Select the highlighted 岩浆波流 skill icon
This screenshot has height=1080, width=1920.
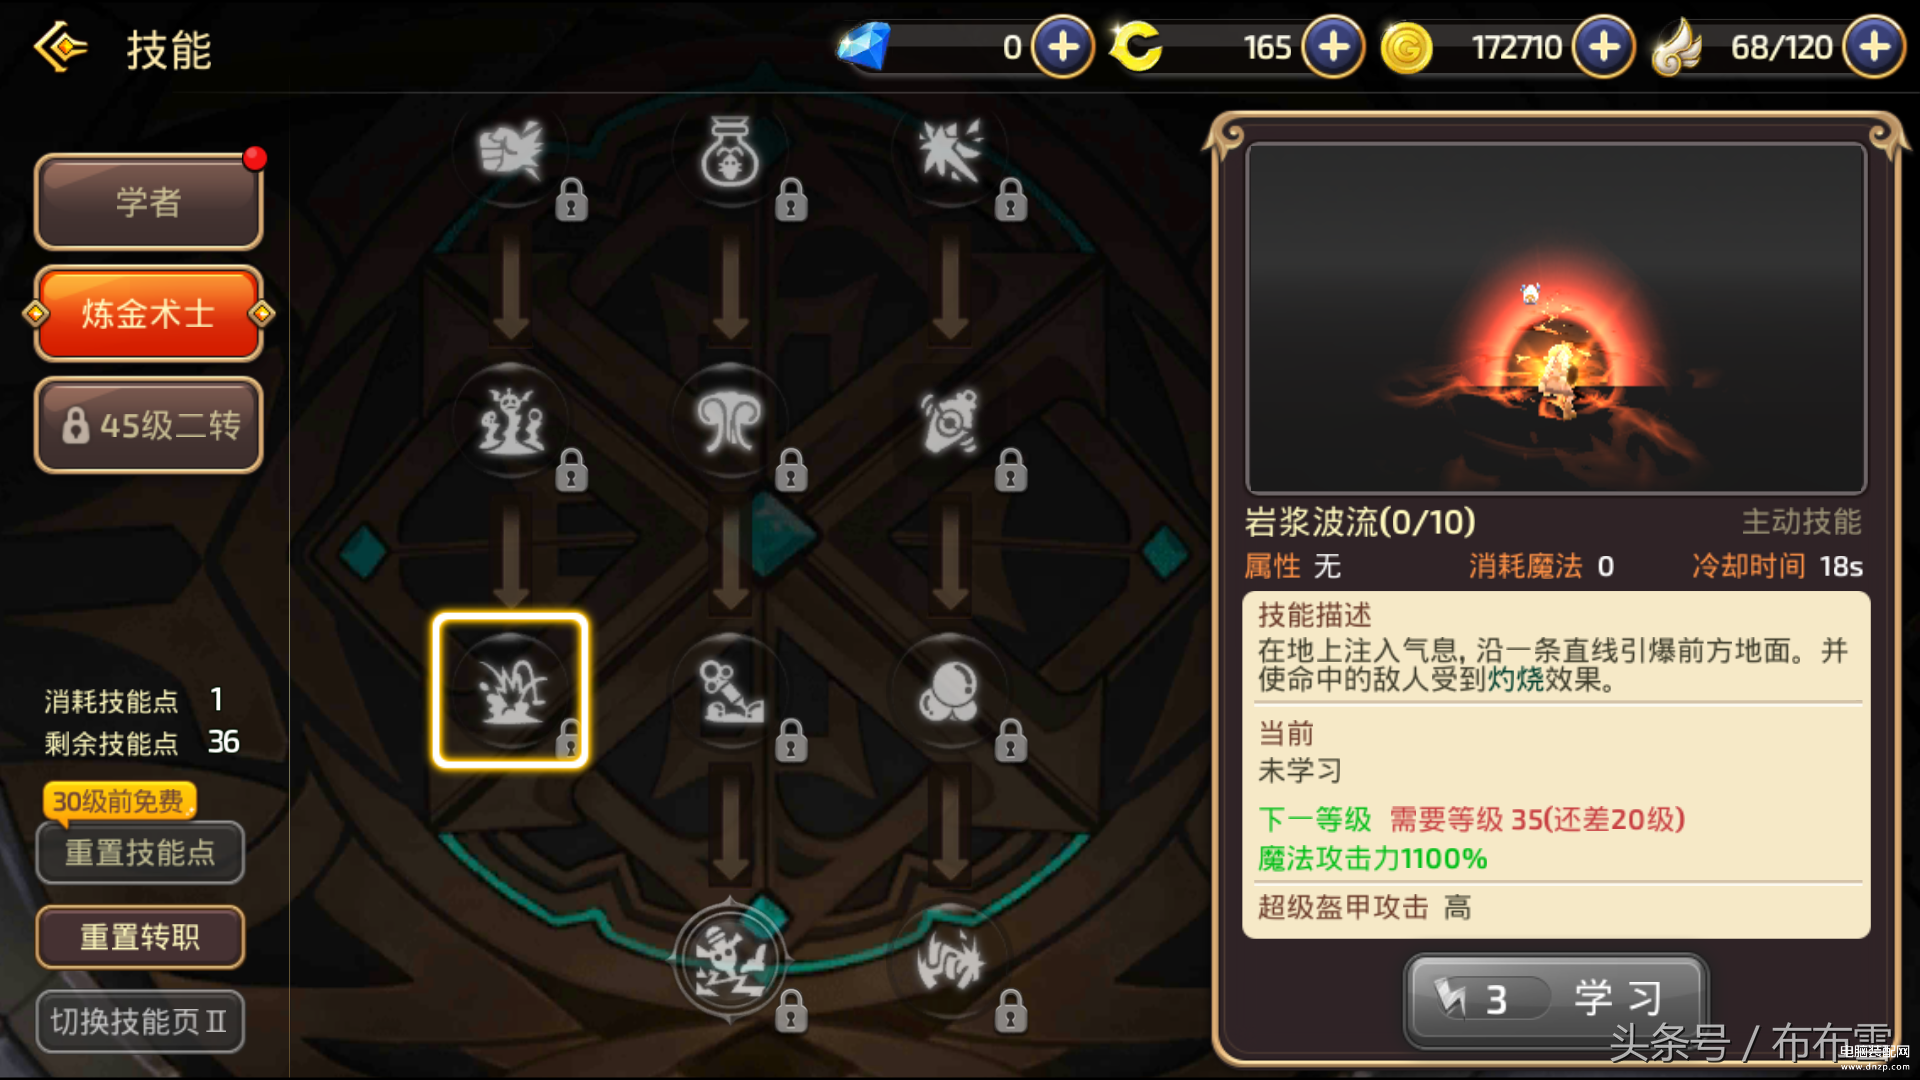click(x=510, y=690)
